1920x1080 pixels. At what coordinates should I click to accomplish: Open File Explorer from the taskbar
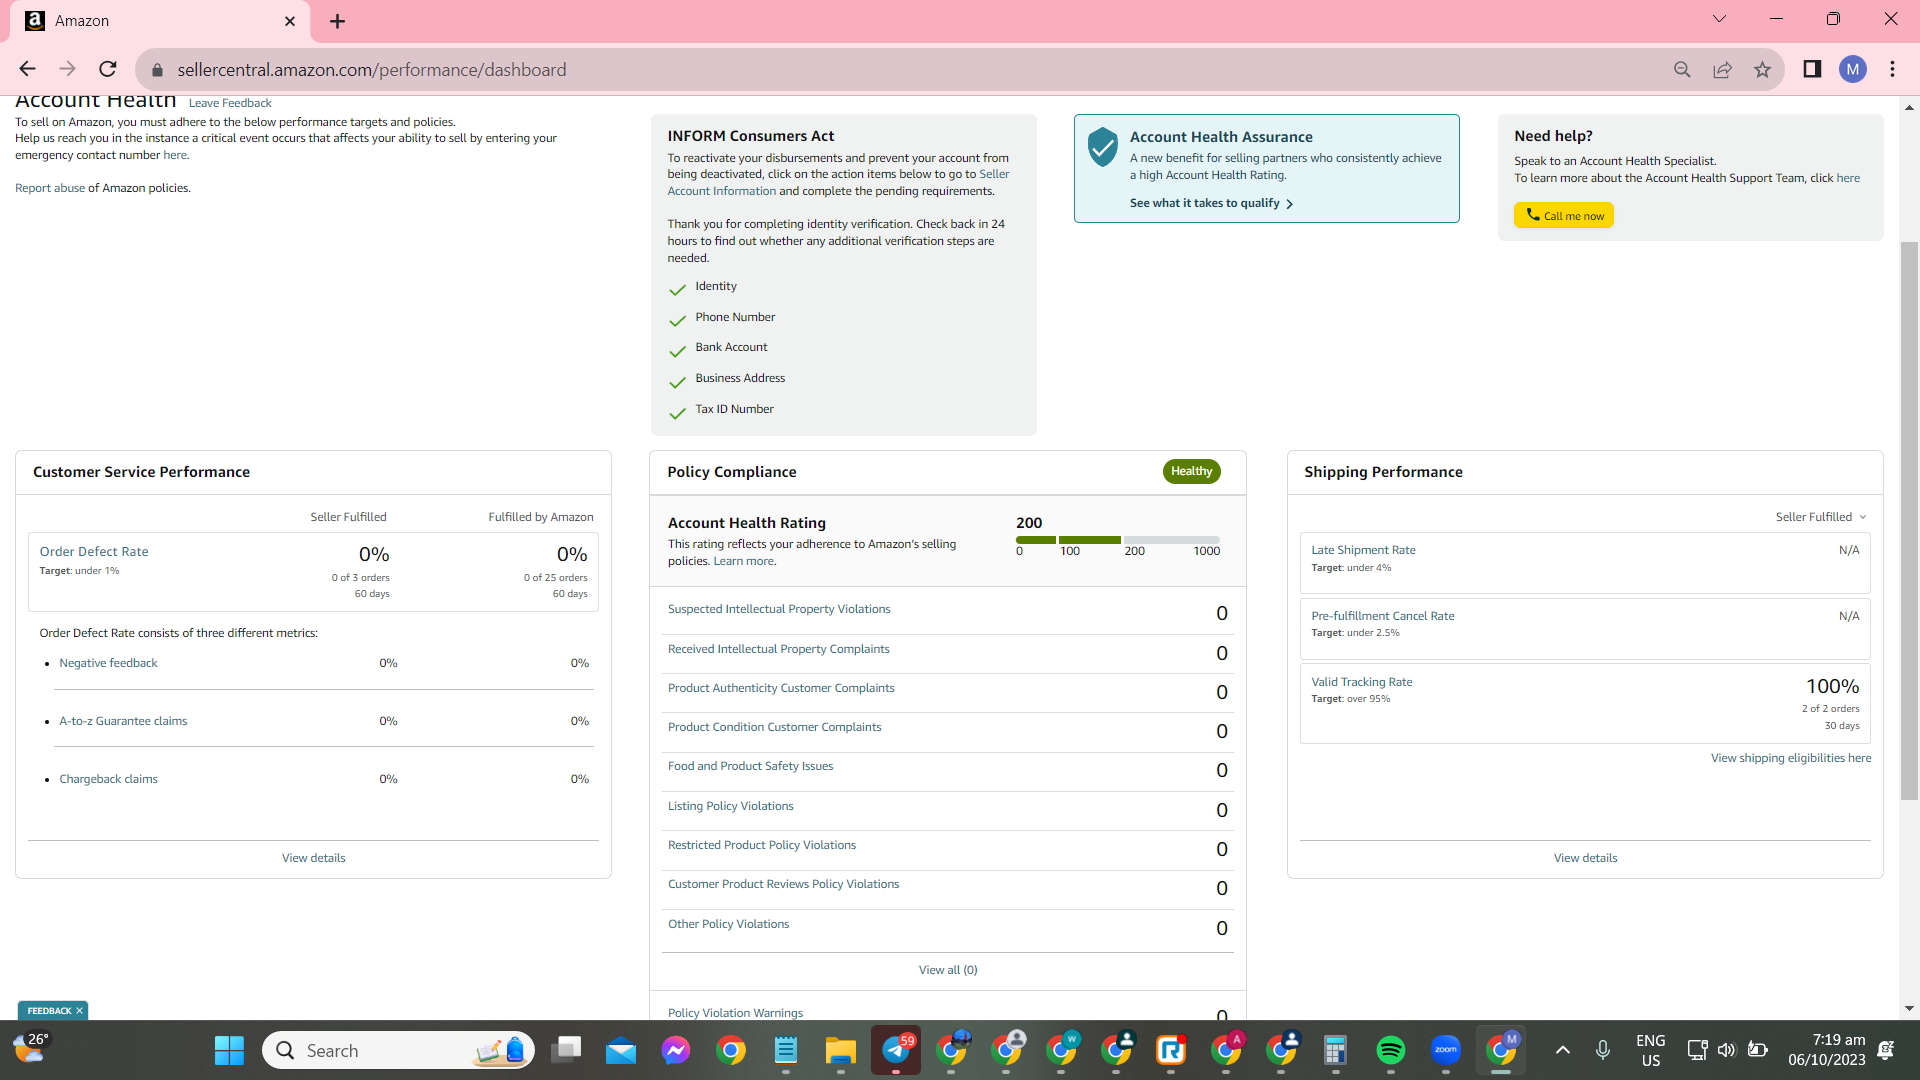click(x=840, y=1050)
